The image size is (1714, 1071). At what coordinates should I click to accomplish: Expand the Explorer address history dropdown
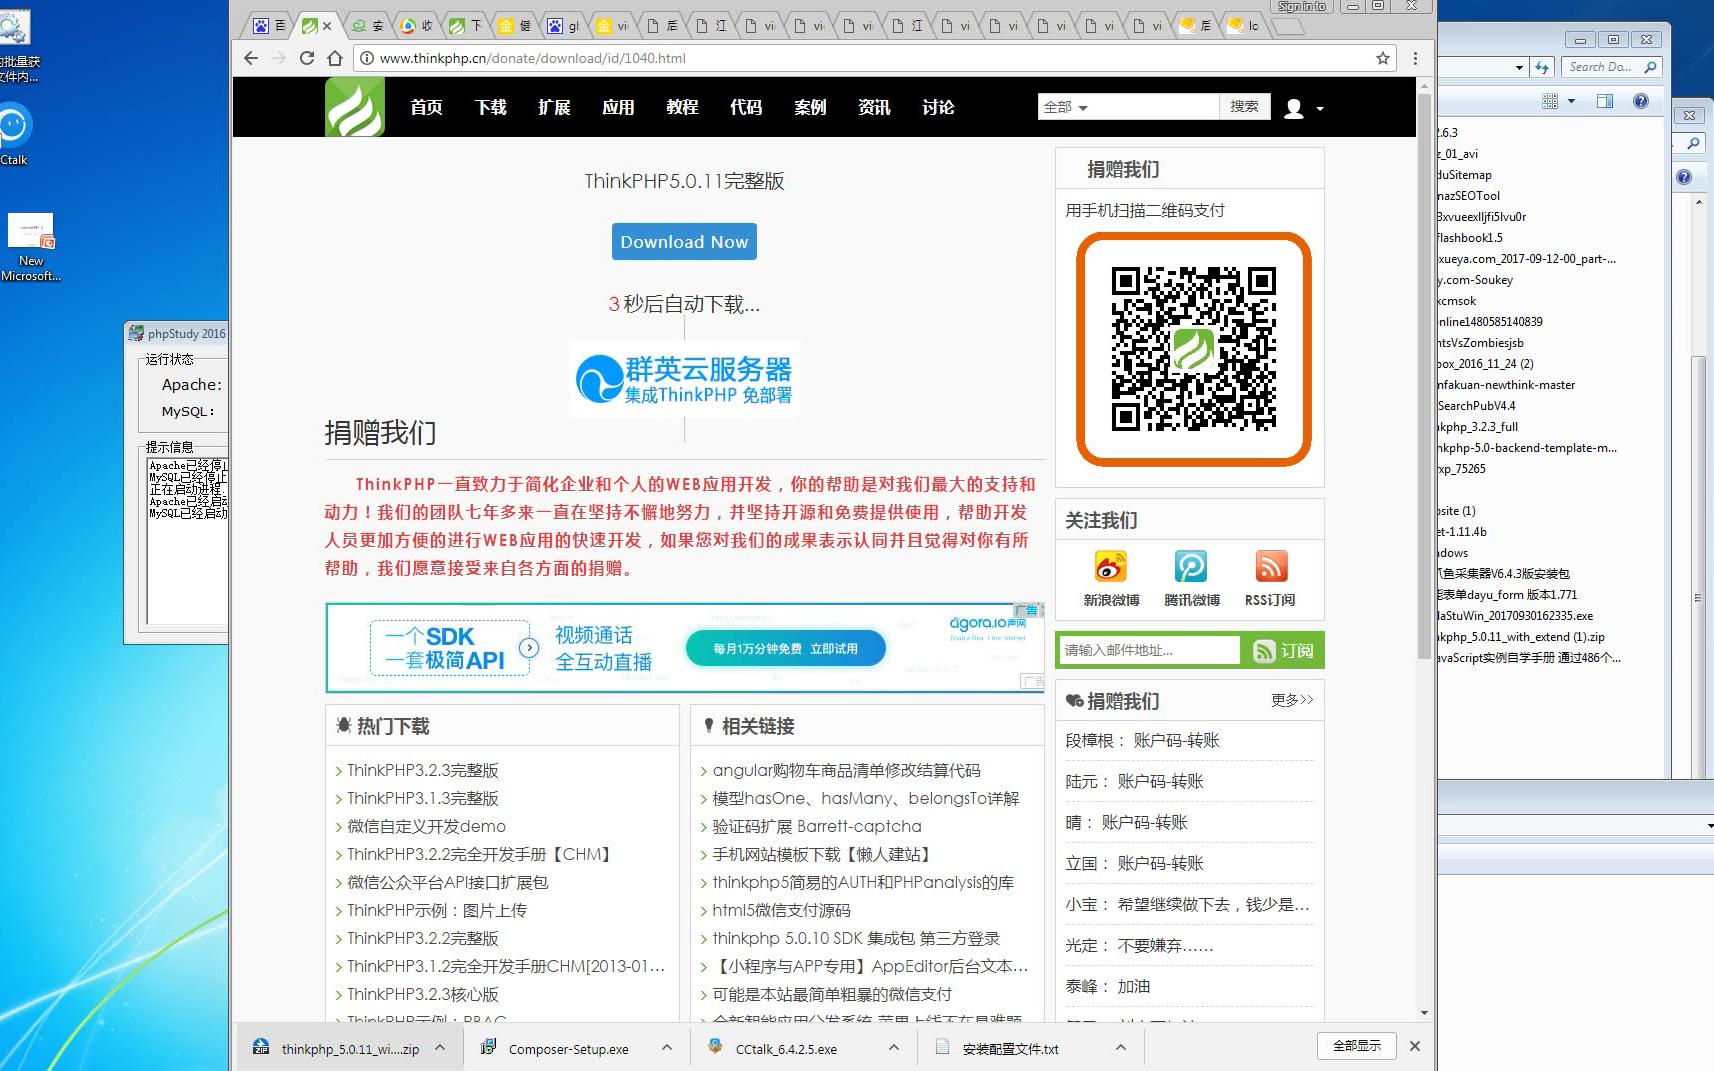[x=1520, y=68]
